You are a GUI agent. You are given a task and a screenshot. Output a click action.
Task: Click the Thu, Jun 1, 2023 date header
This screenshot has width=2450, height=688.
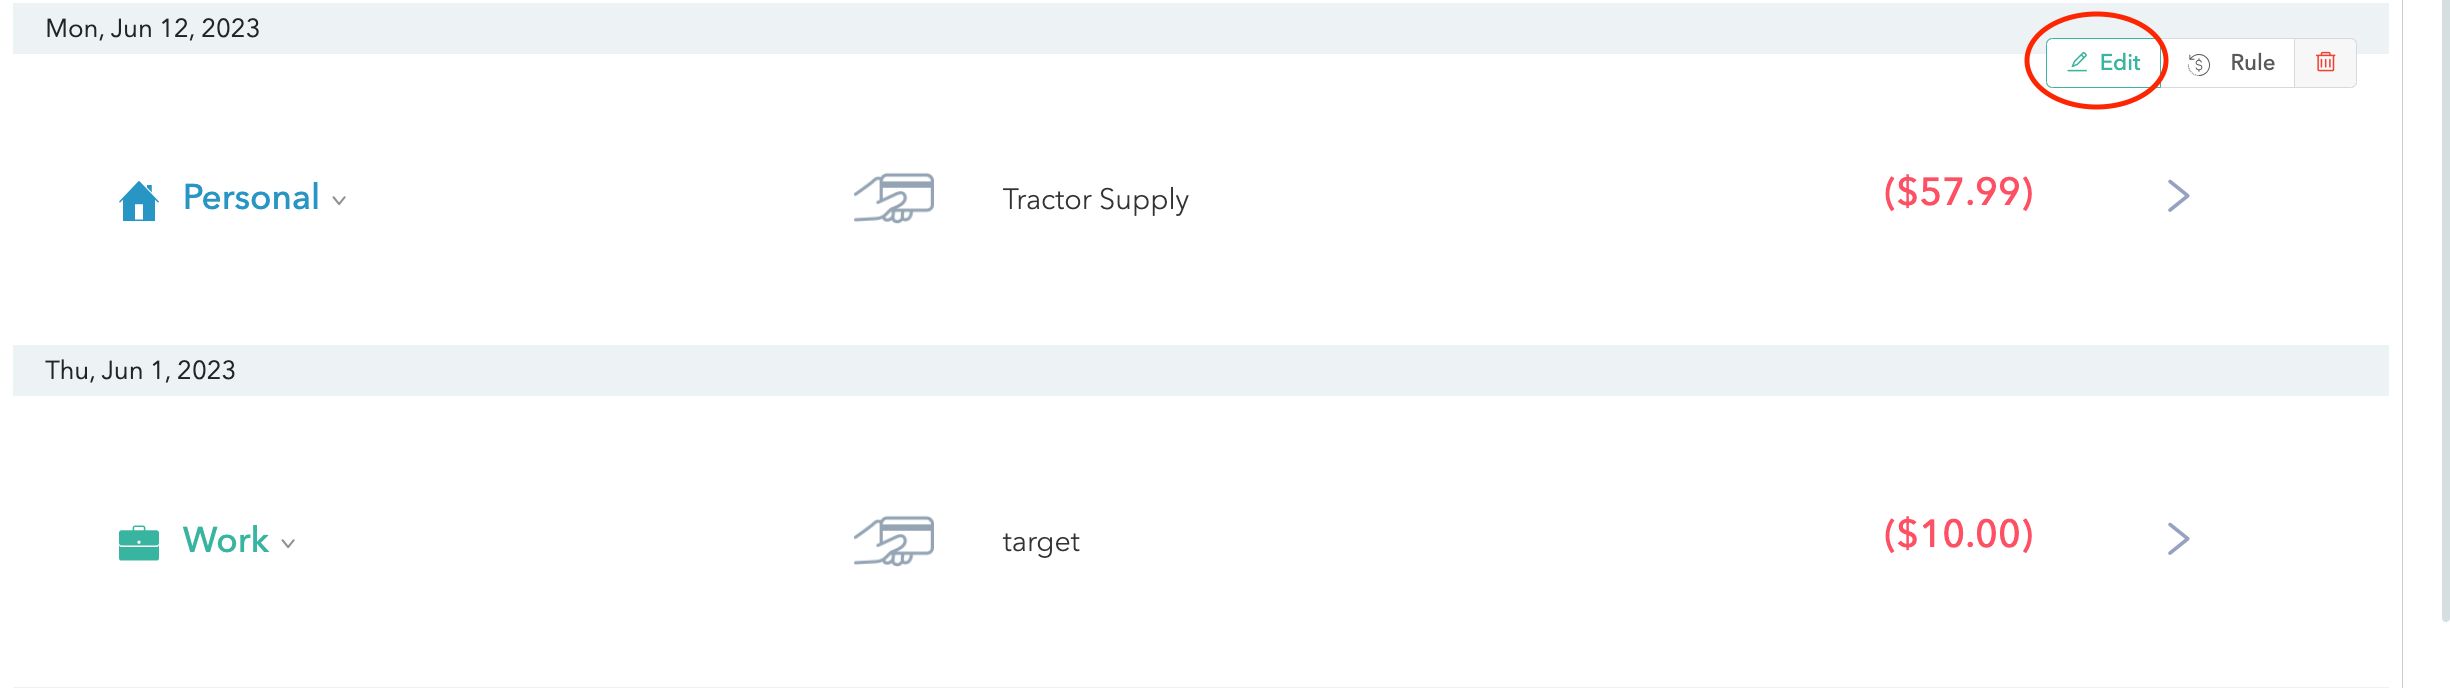(1200, 370)
